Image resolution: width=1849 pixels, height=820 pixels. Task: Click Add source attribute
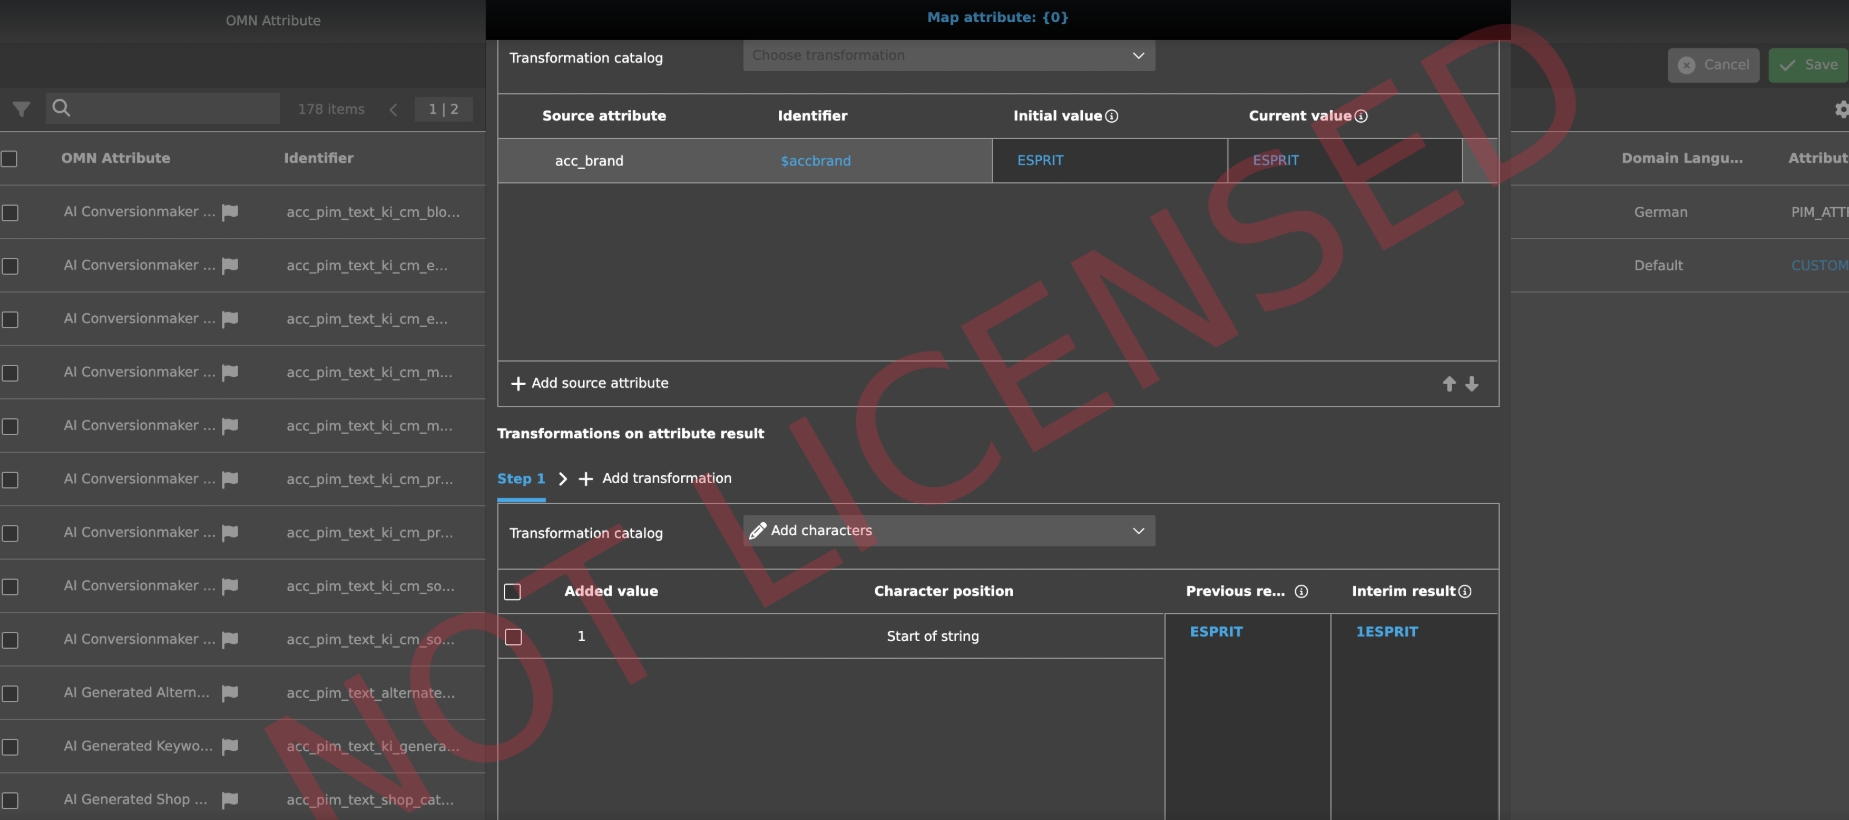pos(589,384)
